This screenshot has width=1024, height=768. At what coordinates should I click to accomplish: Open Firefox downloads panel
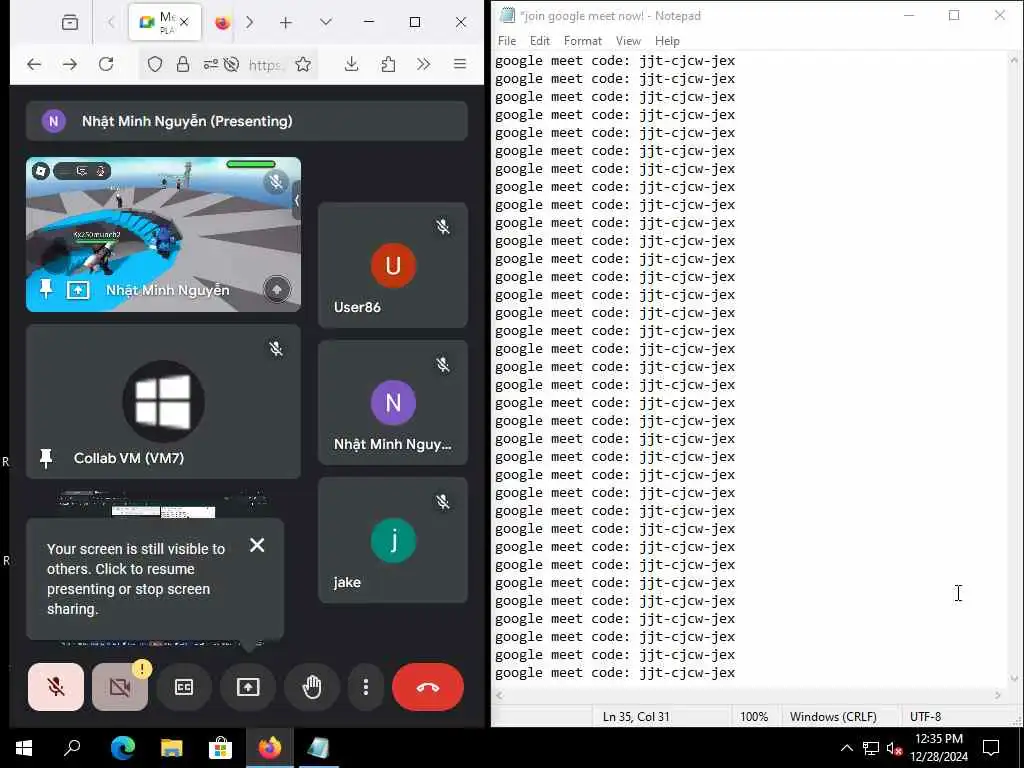351,64
